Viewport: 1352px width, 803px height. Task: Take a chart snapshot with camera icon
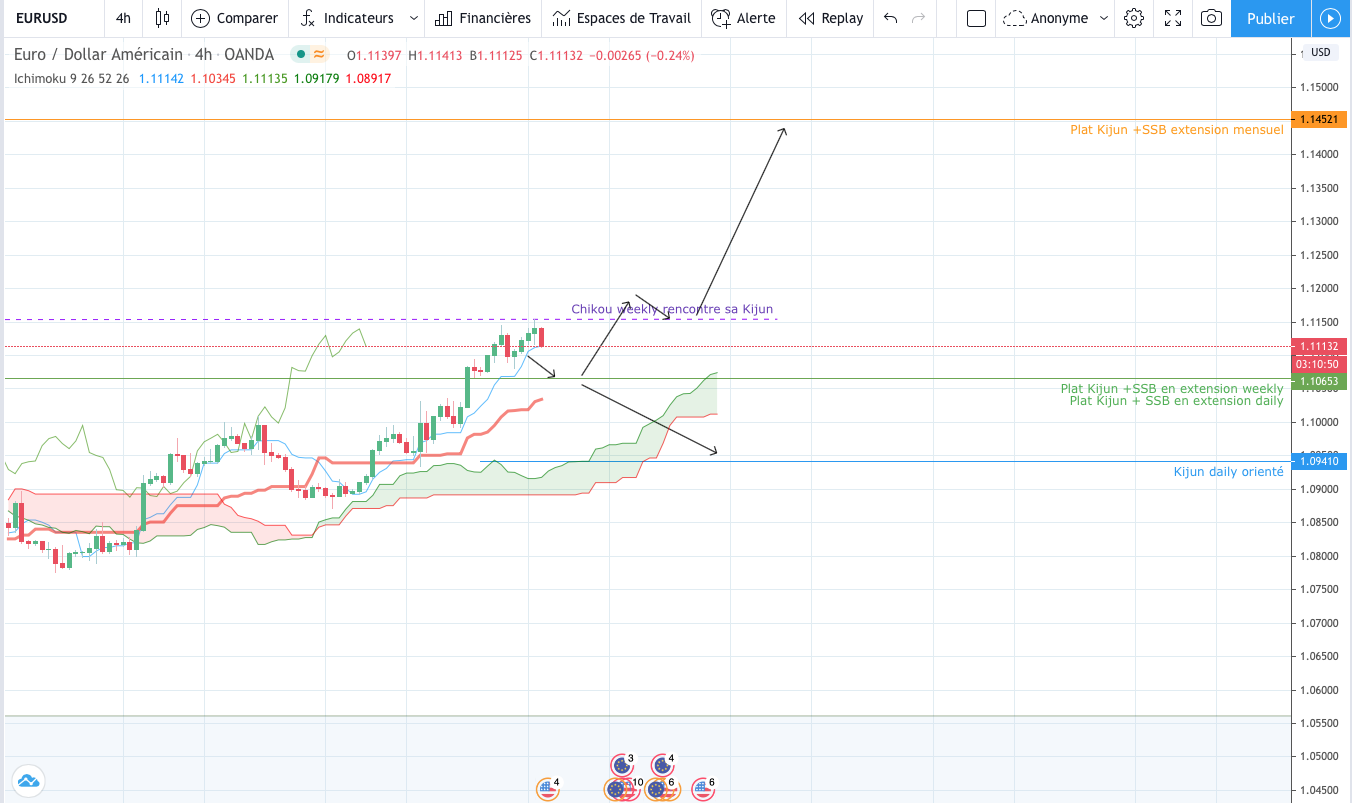1211,18
